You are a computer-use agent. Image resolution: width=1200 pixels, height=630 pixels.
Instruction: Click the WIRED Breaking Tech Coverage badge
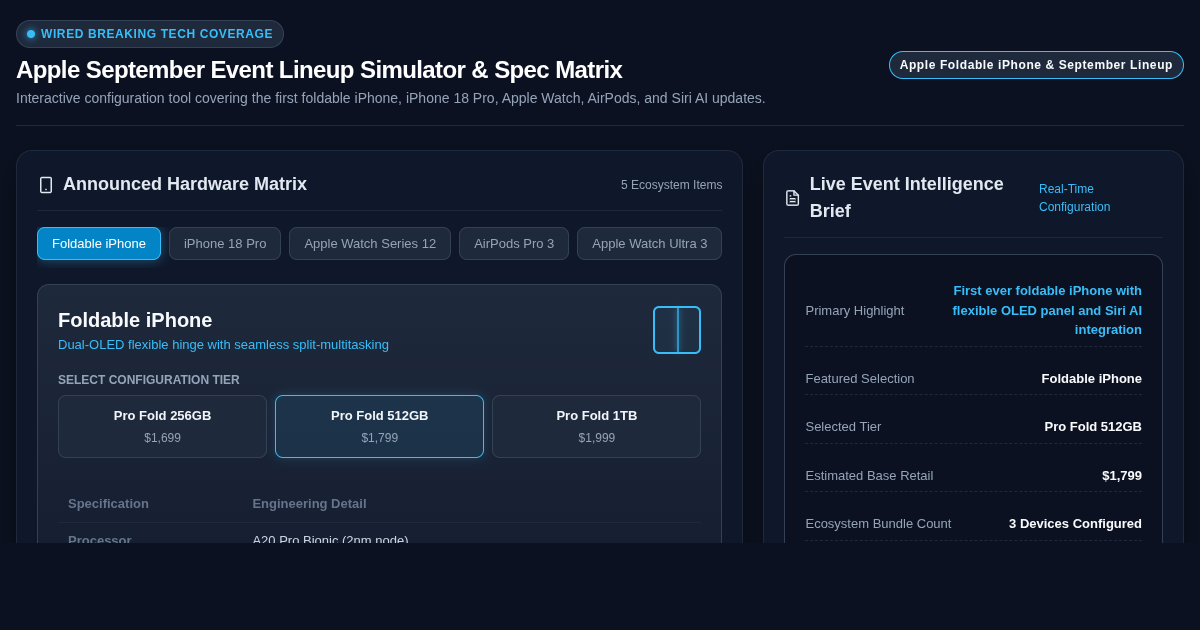point(150,34)
